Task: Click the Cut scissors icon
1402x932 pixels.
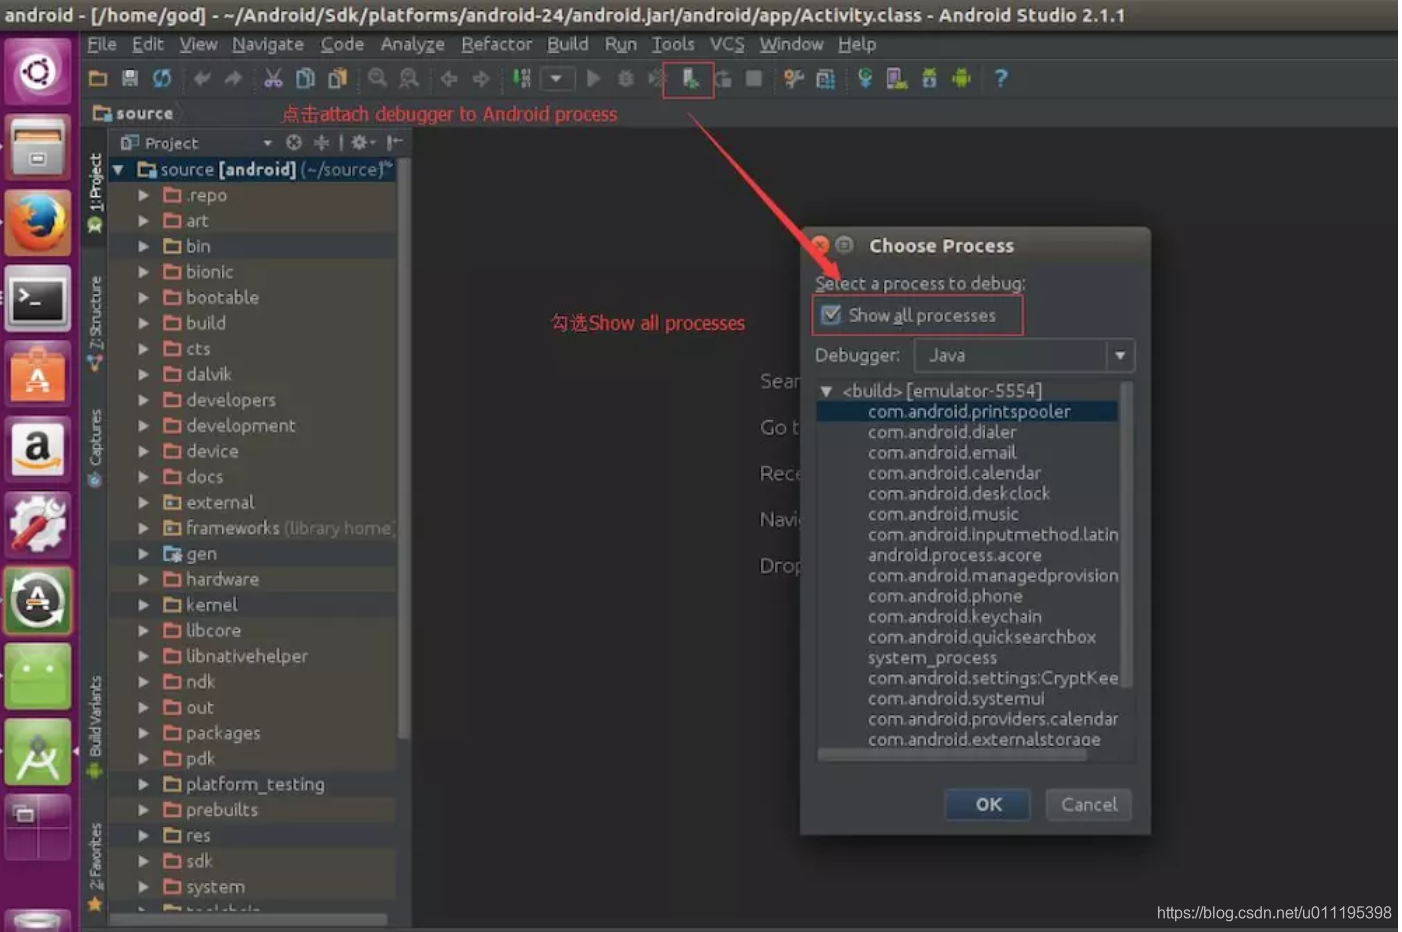Action: point(273,78)
